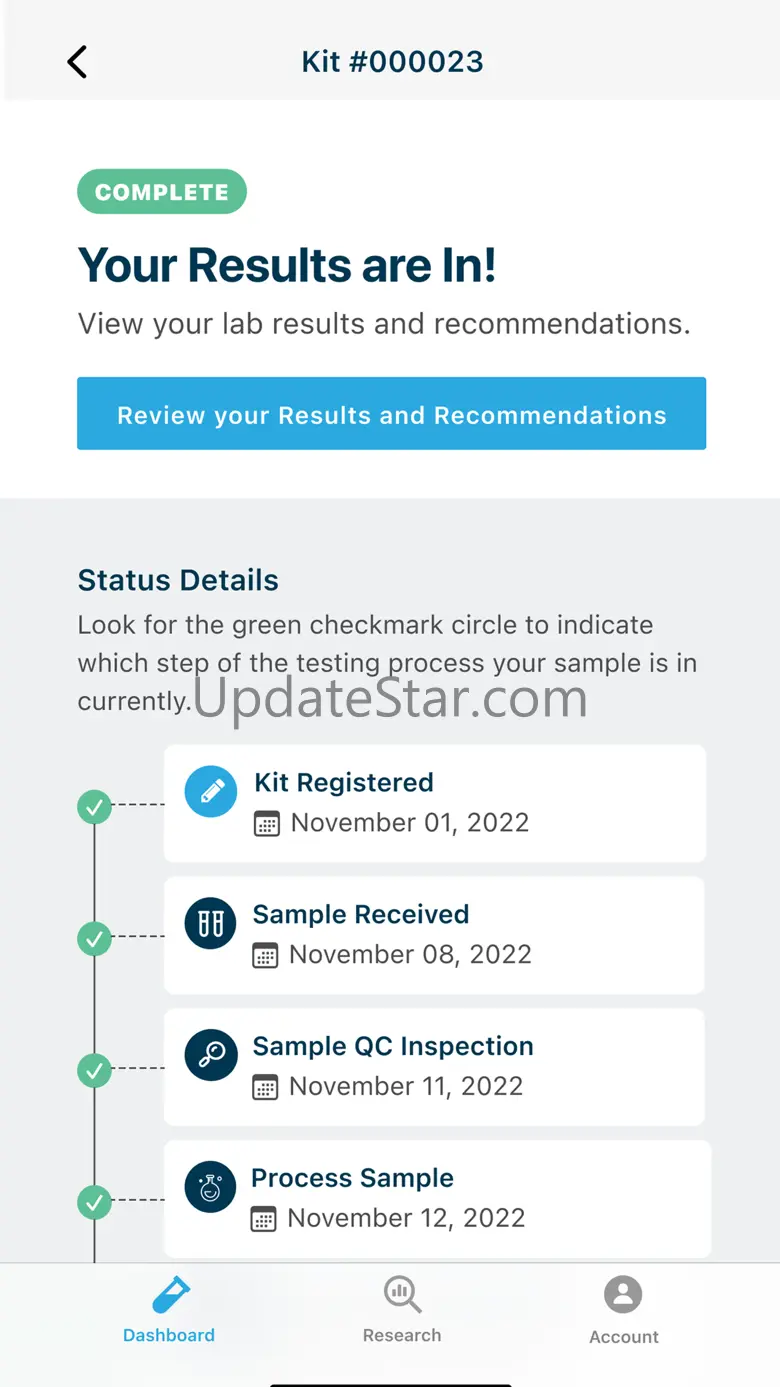Tap the Kit #000023 header title
The width and height of the screenshot is (780, 1387).
392,62
